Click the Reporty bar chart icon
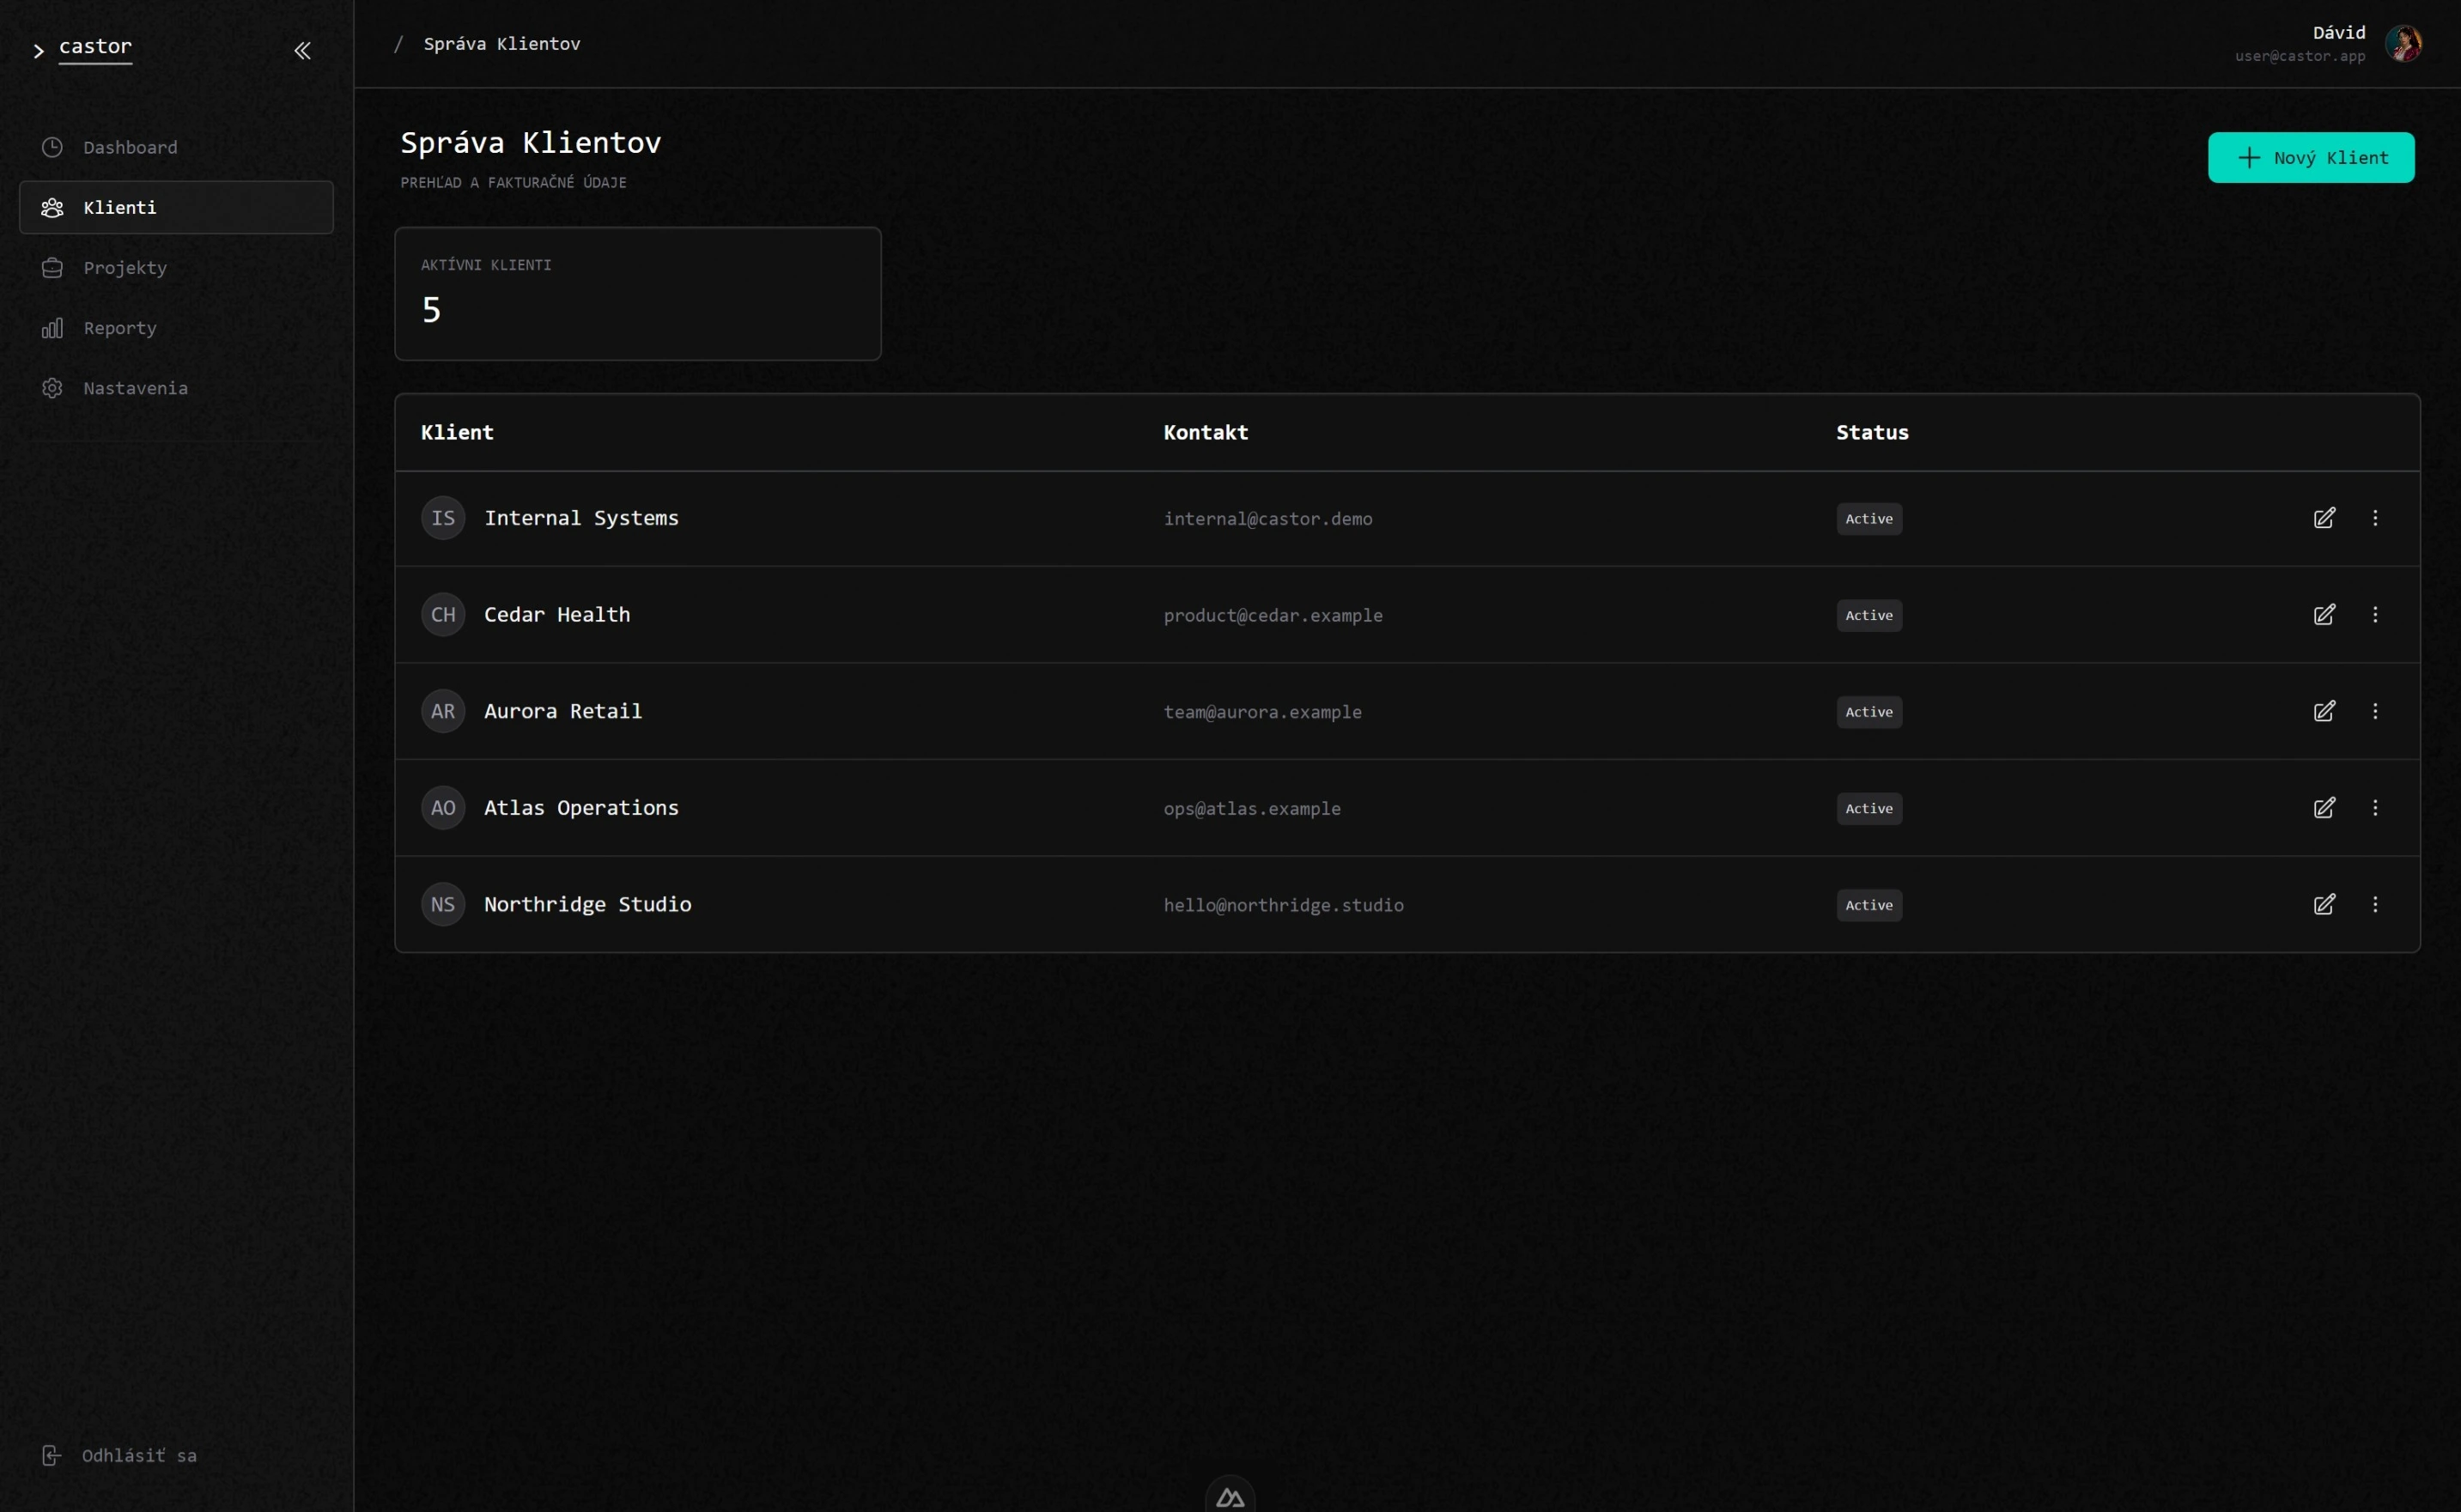 (52, 327)
